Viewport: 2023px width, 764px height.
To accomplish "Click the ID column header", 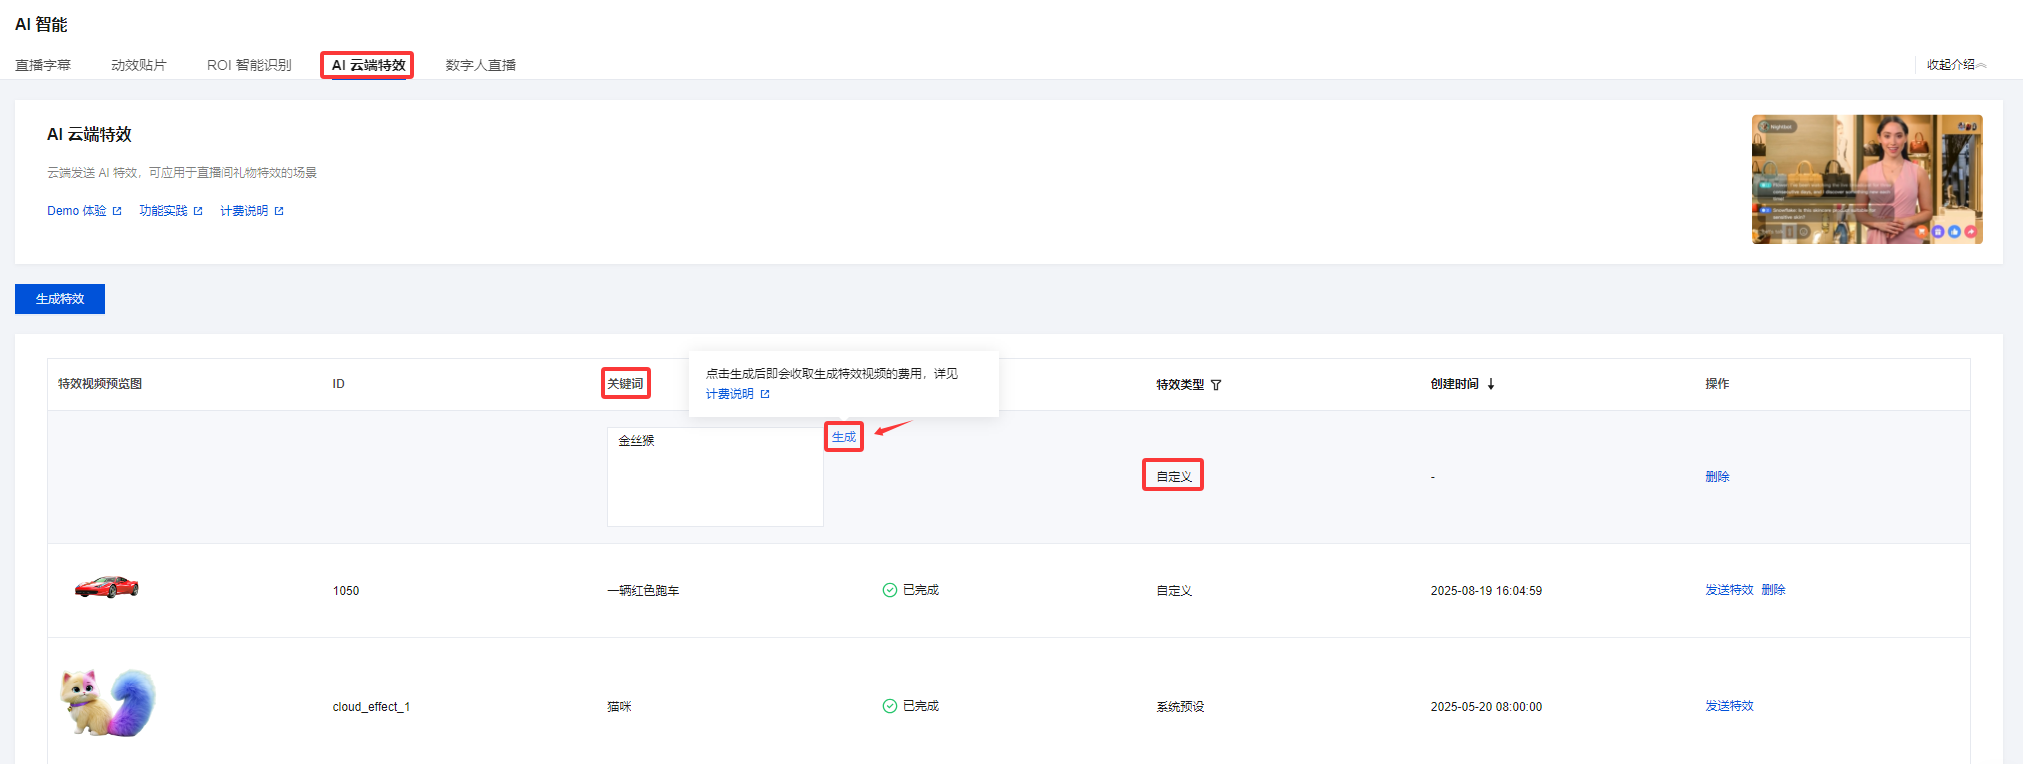I will coord(339,384).
